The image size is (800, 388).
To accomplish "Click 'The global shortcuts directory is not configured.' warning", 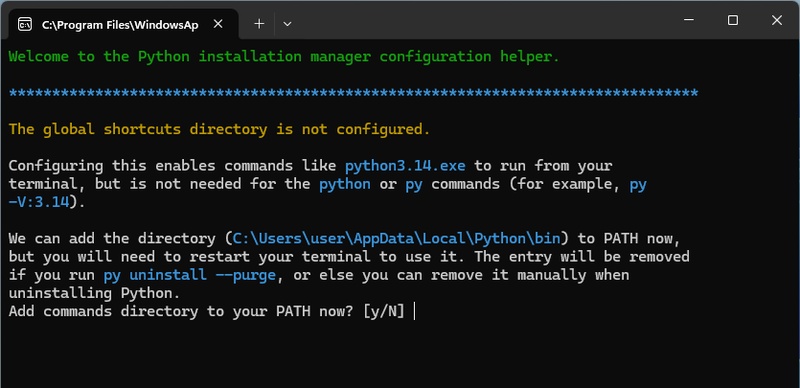I will coord(219,129).
